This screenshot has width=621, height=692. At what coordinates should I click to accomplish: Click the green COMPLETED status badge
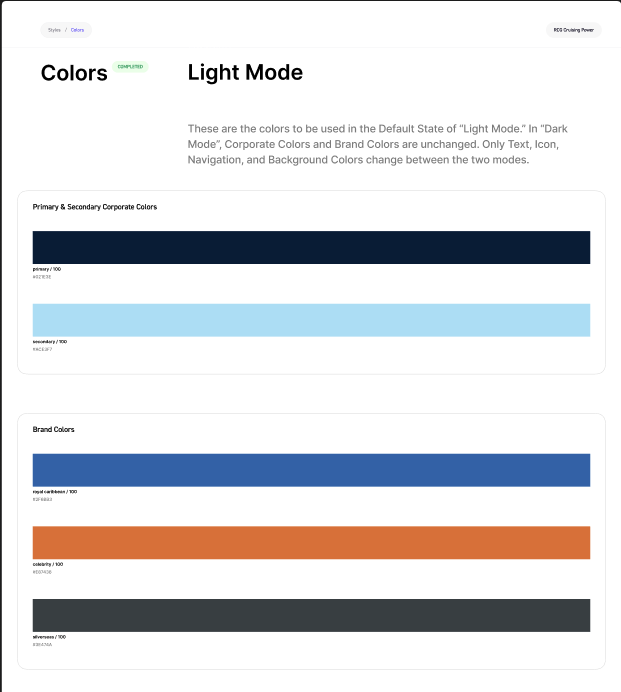130,67
